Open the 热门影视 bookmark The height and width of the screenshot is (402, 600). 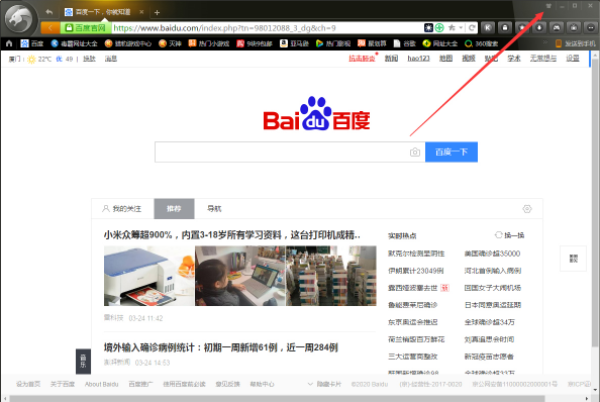(x=333, y=43)
